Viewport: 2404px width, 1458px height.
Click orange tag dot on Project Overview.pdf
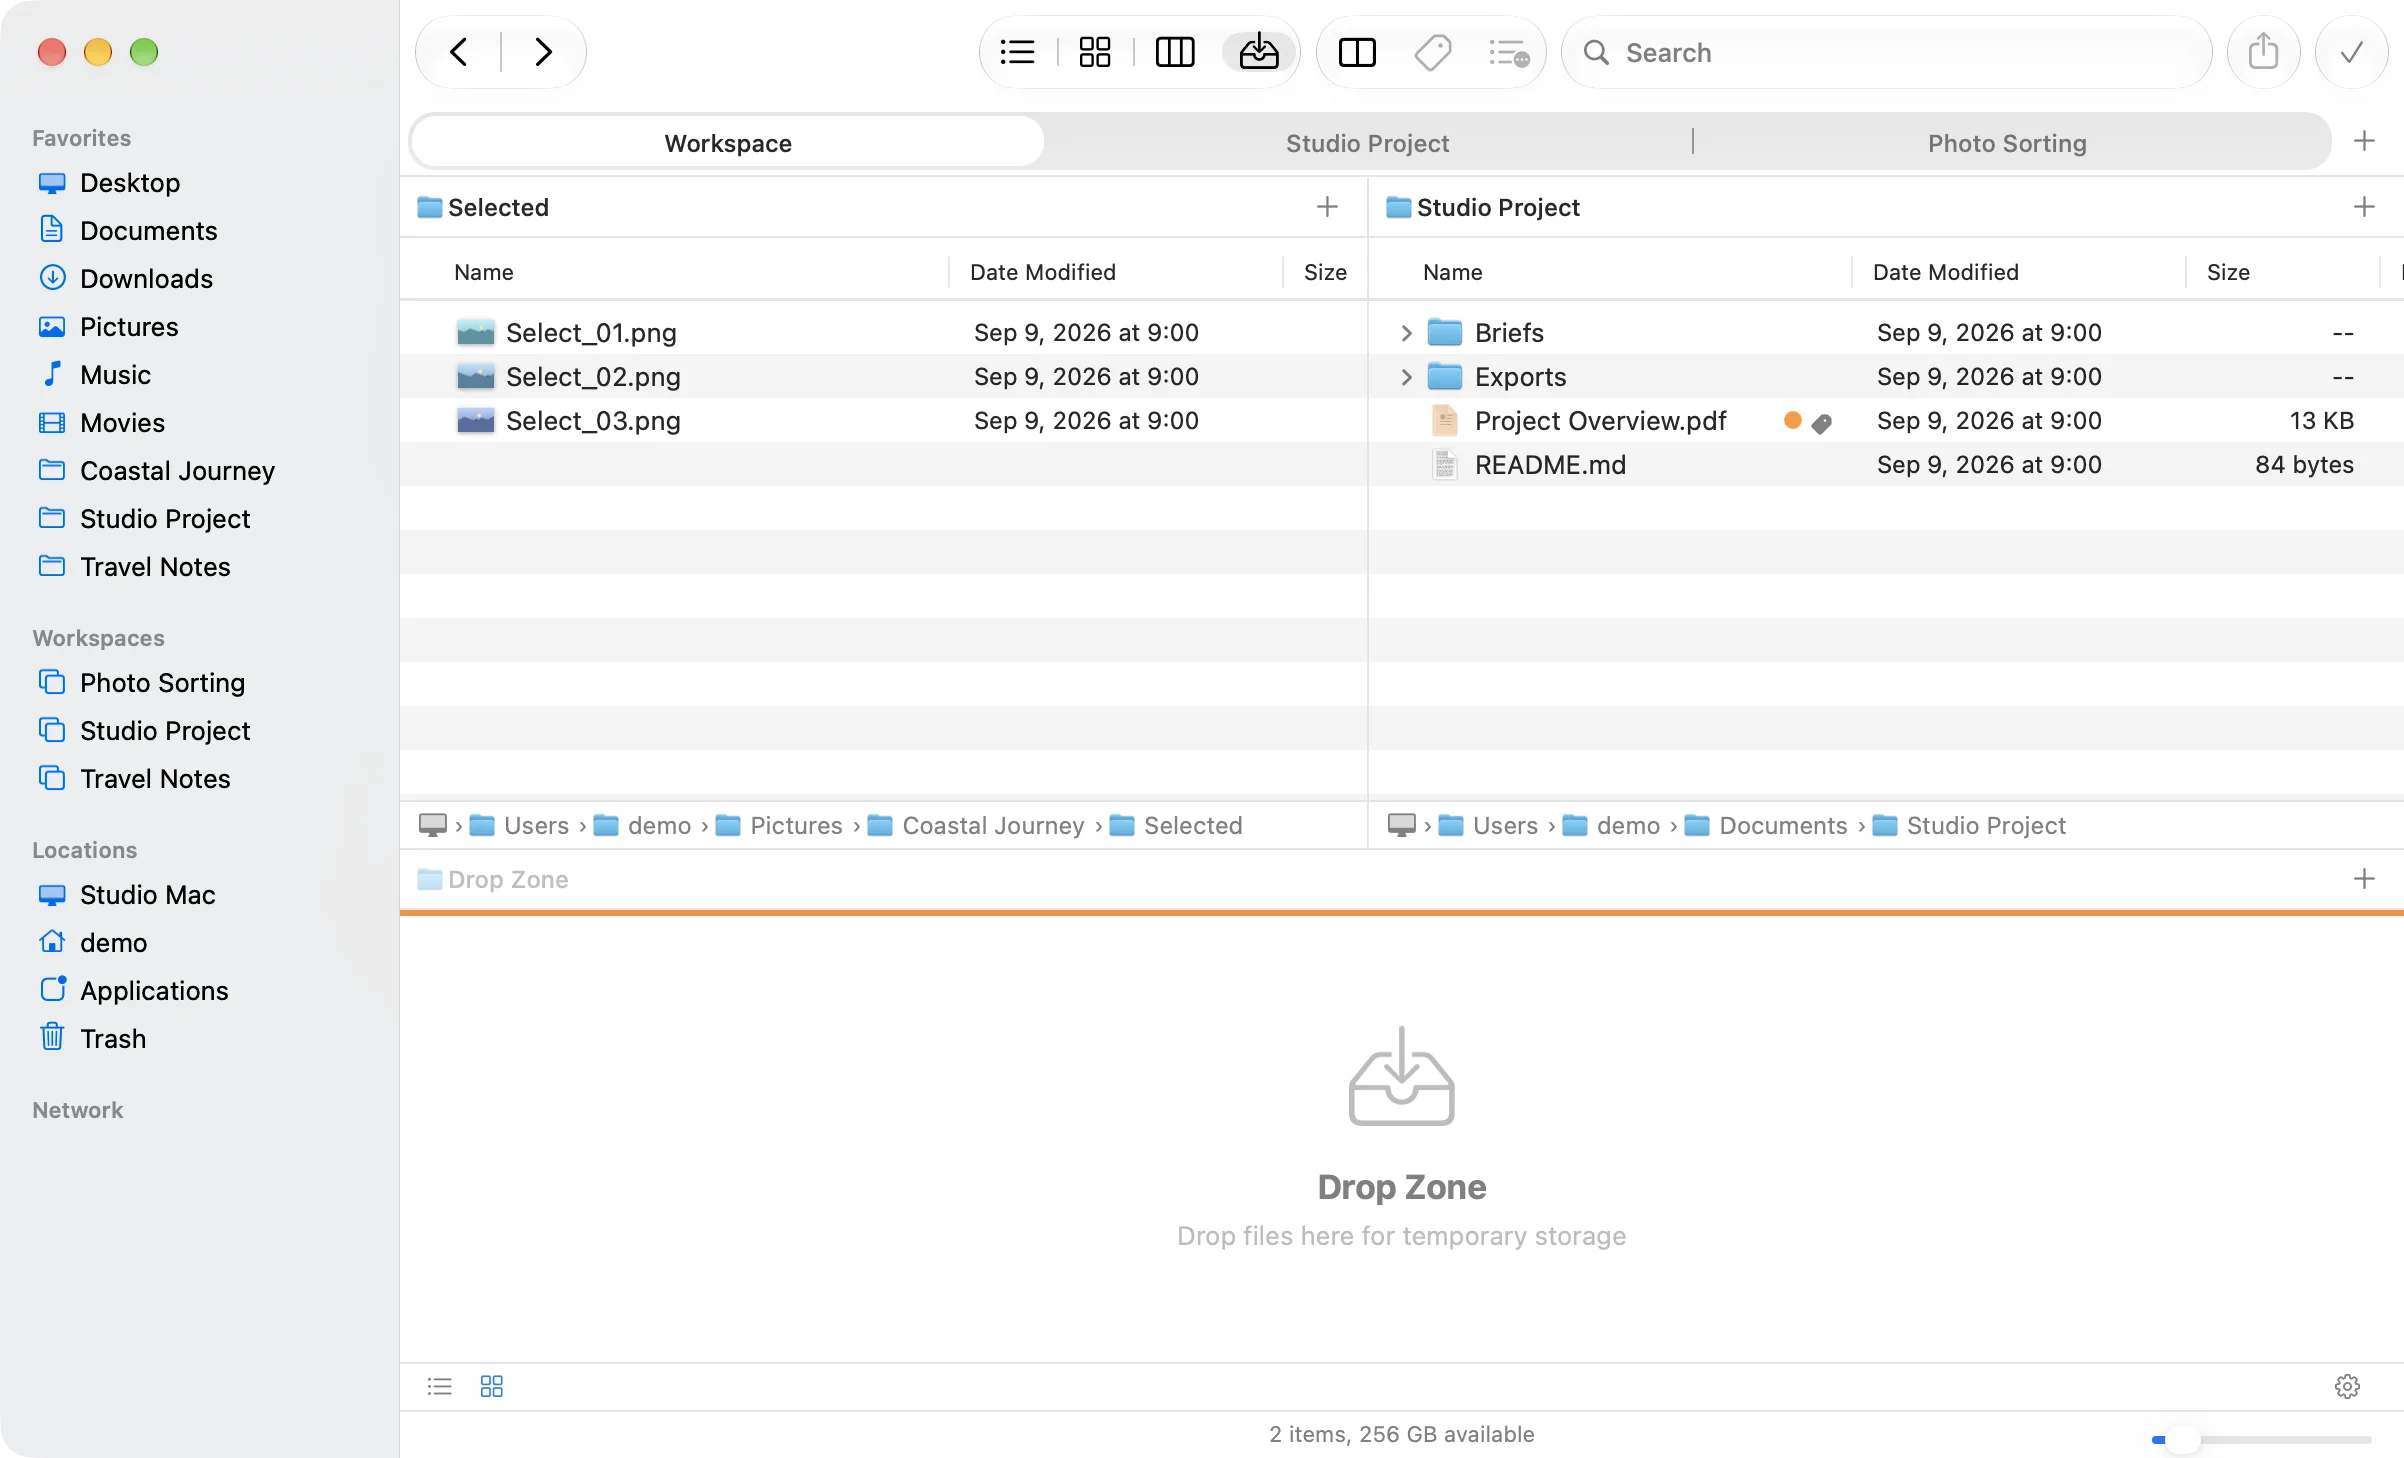pos(1792,421)
